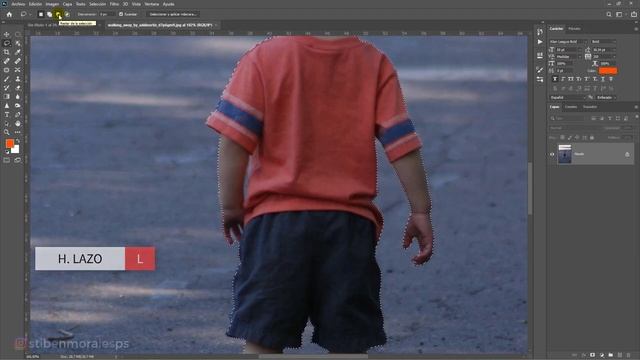The width and height of the screenshot is (640, 360).
Task: Click the Fondo layer thumbnail
Action: pos(565,154)
